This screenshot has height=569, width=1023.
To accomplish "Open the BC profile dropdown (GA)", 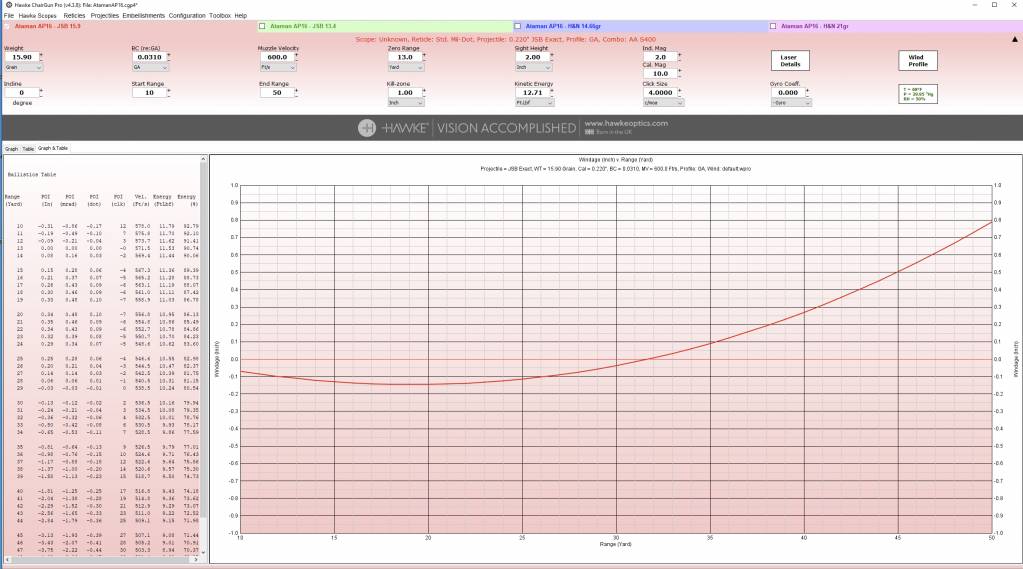I will [x=151, y=67].
